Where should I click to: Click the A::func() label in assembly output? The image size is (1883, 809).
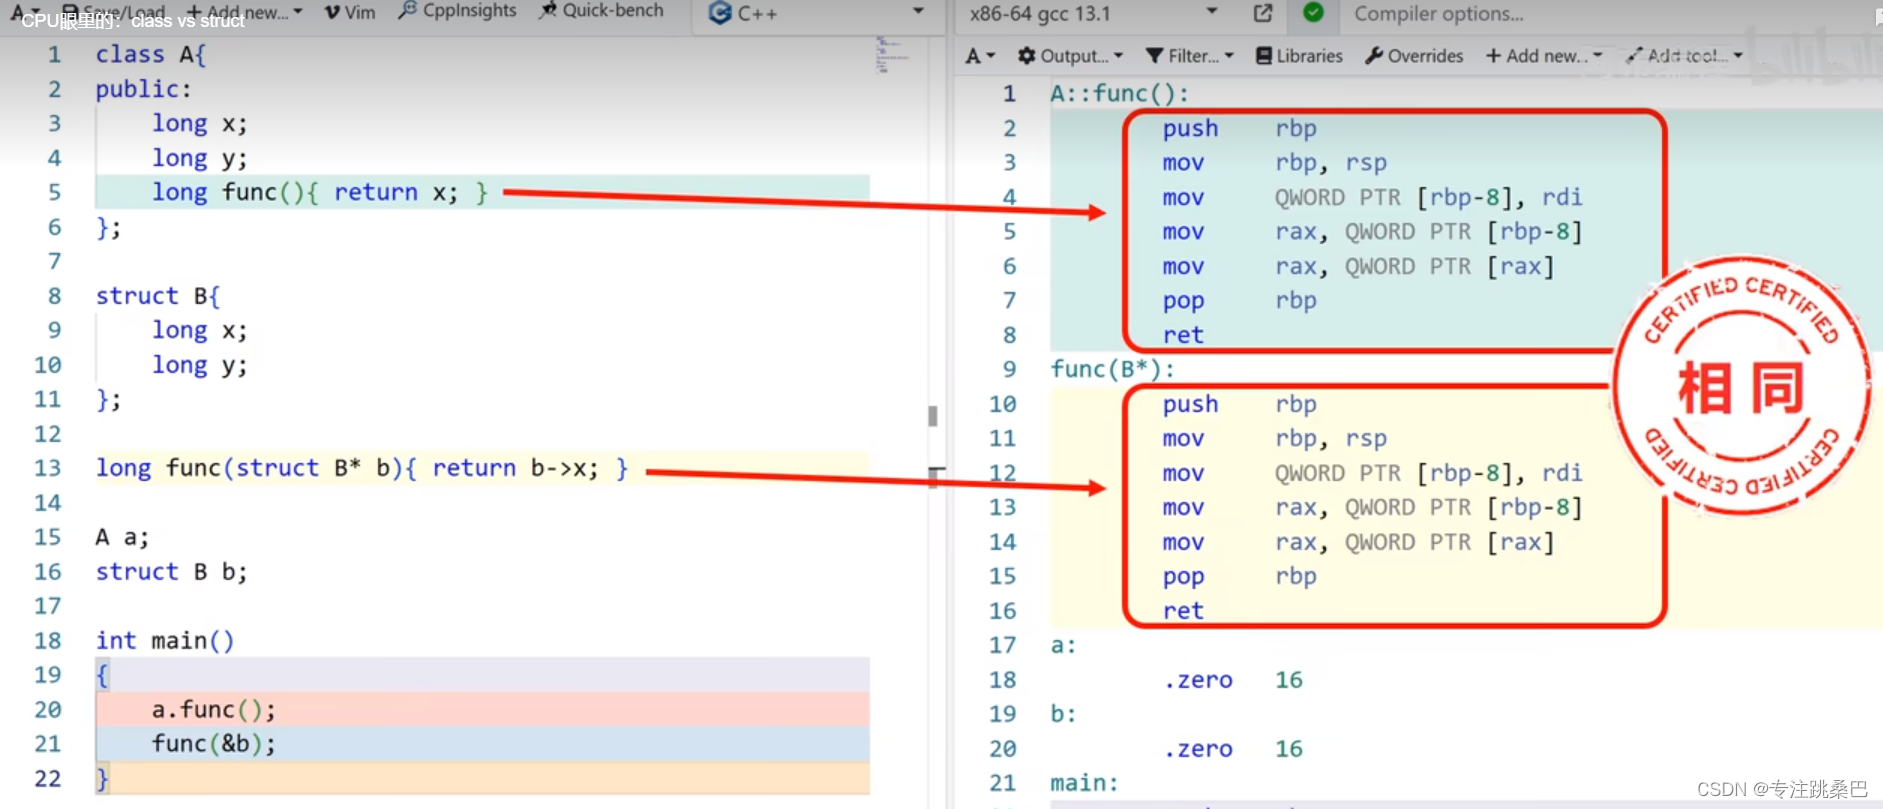[x=1119, y=94]
